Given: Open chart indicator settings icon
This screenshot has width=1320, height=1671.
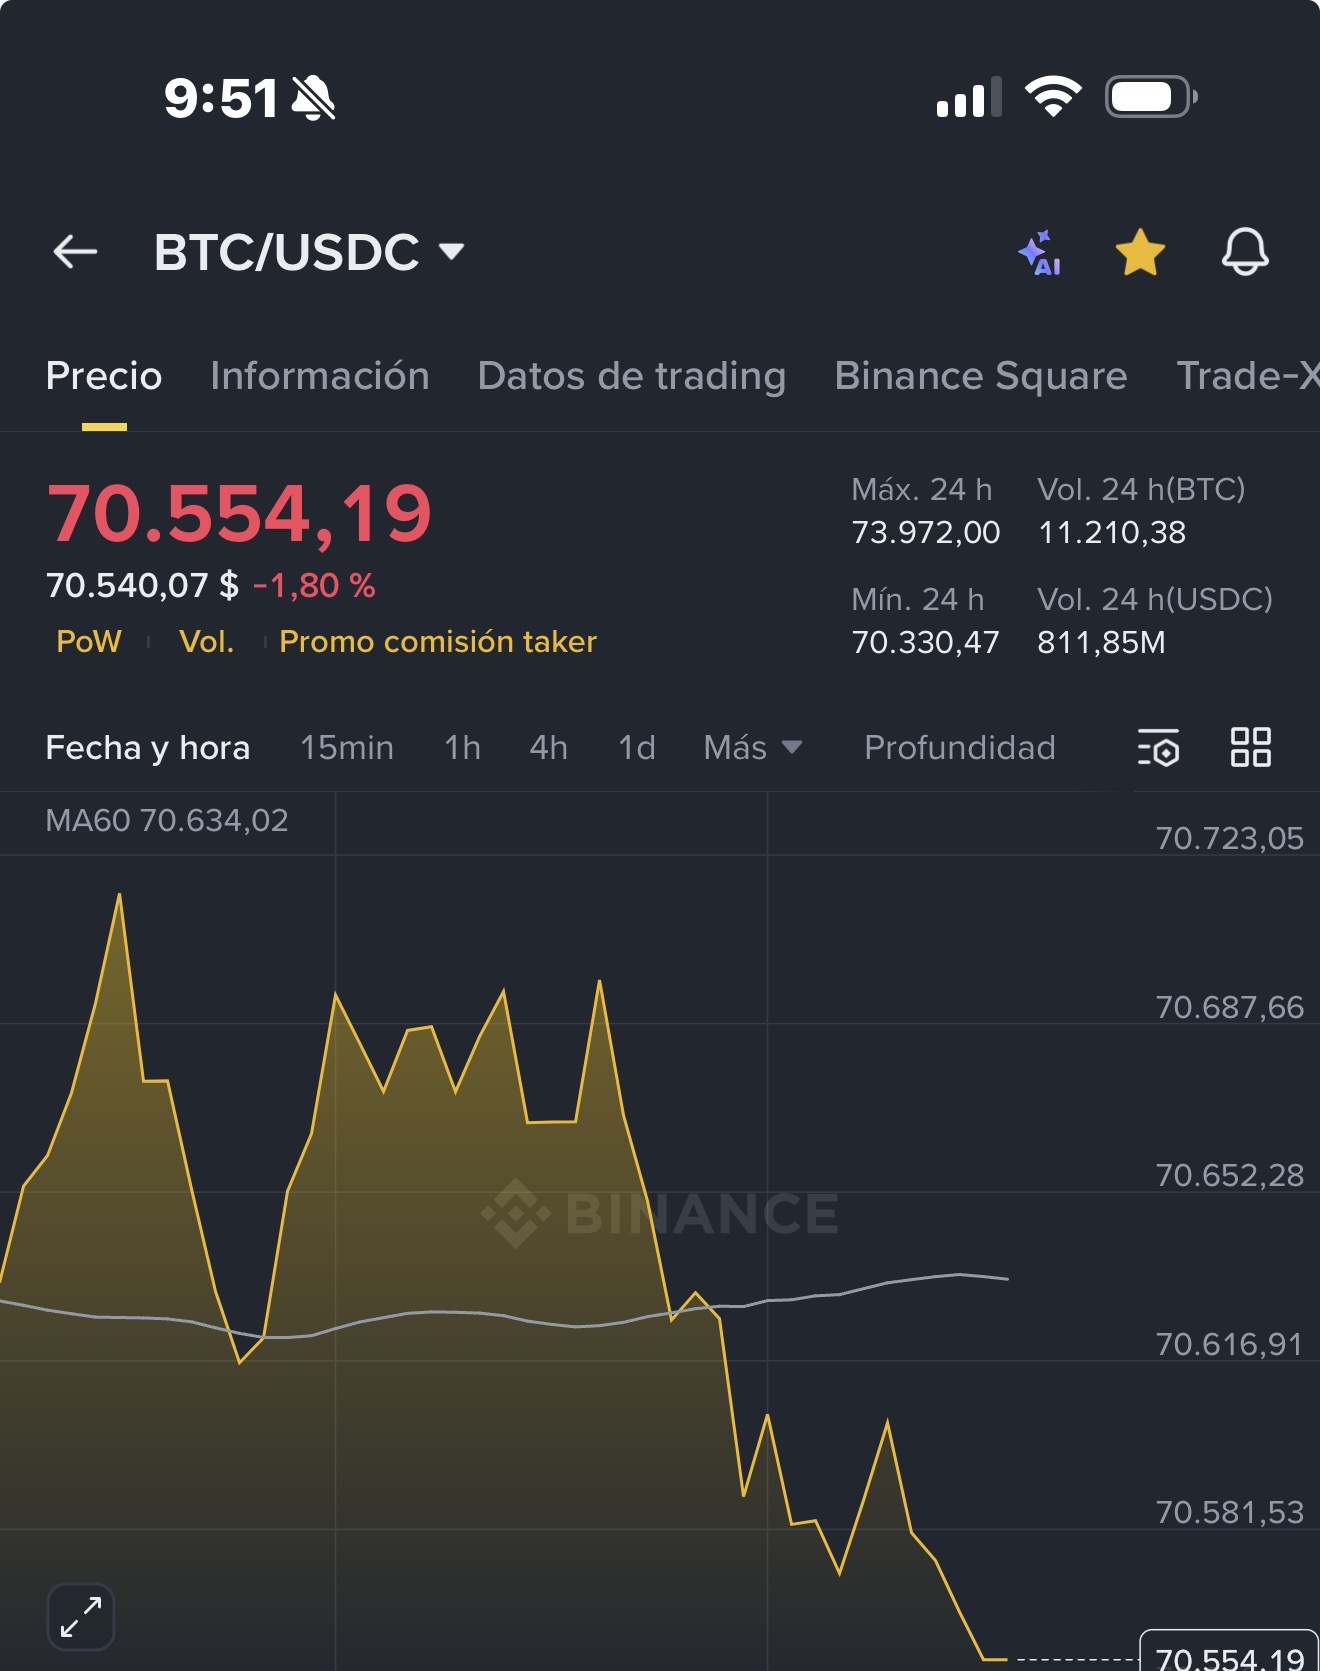Looking at the screenshot, I should click(x=1158, y=747).
